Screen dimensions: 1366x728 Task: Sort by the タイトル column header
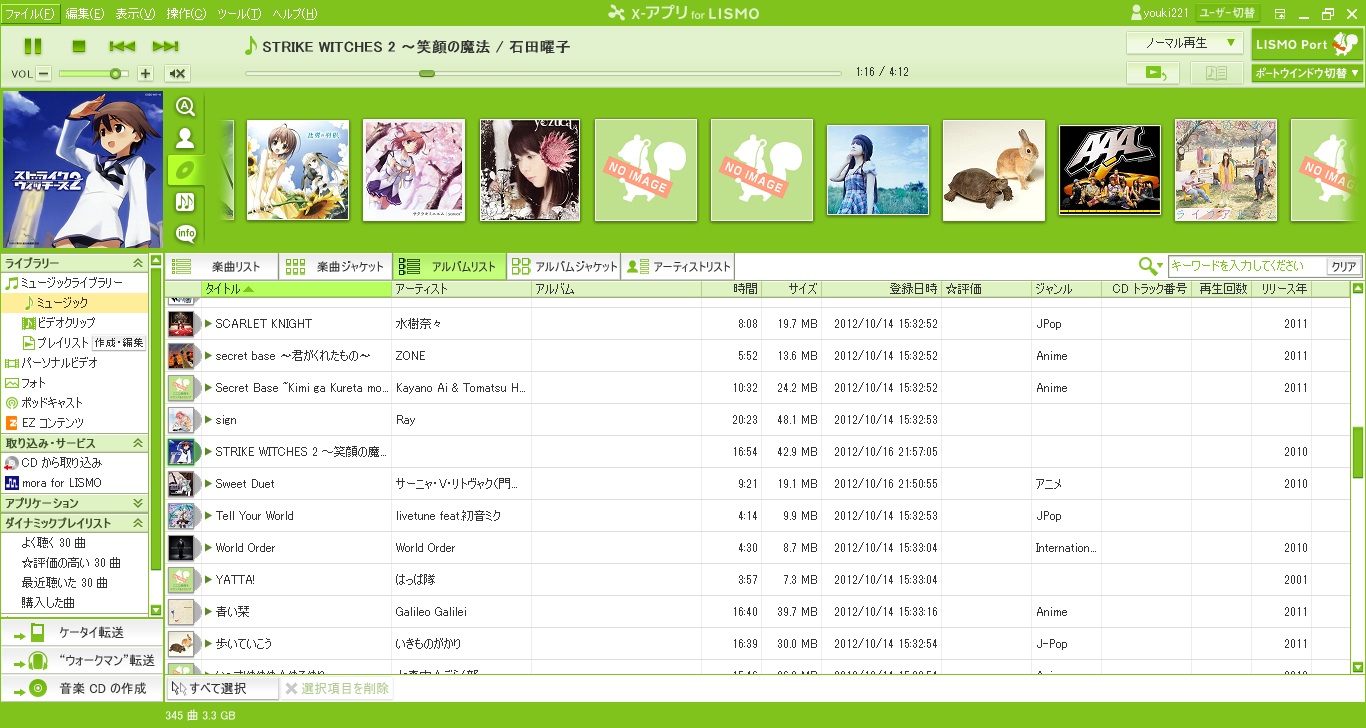pos(296,289)
